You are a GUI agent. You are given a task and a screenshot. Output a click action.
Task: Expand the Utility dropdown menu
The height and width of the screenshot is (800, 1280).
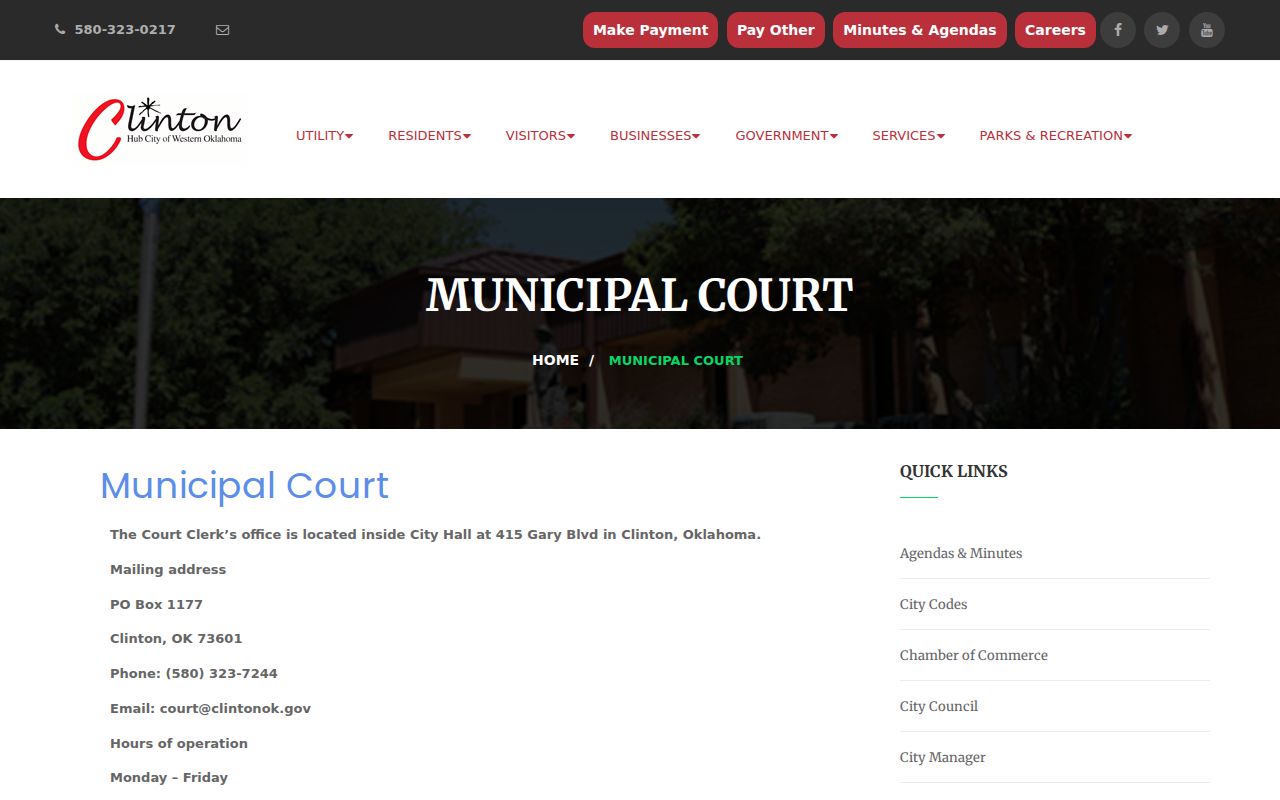tap(324, 136)
